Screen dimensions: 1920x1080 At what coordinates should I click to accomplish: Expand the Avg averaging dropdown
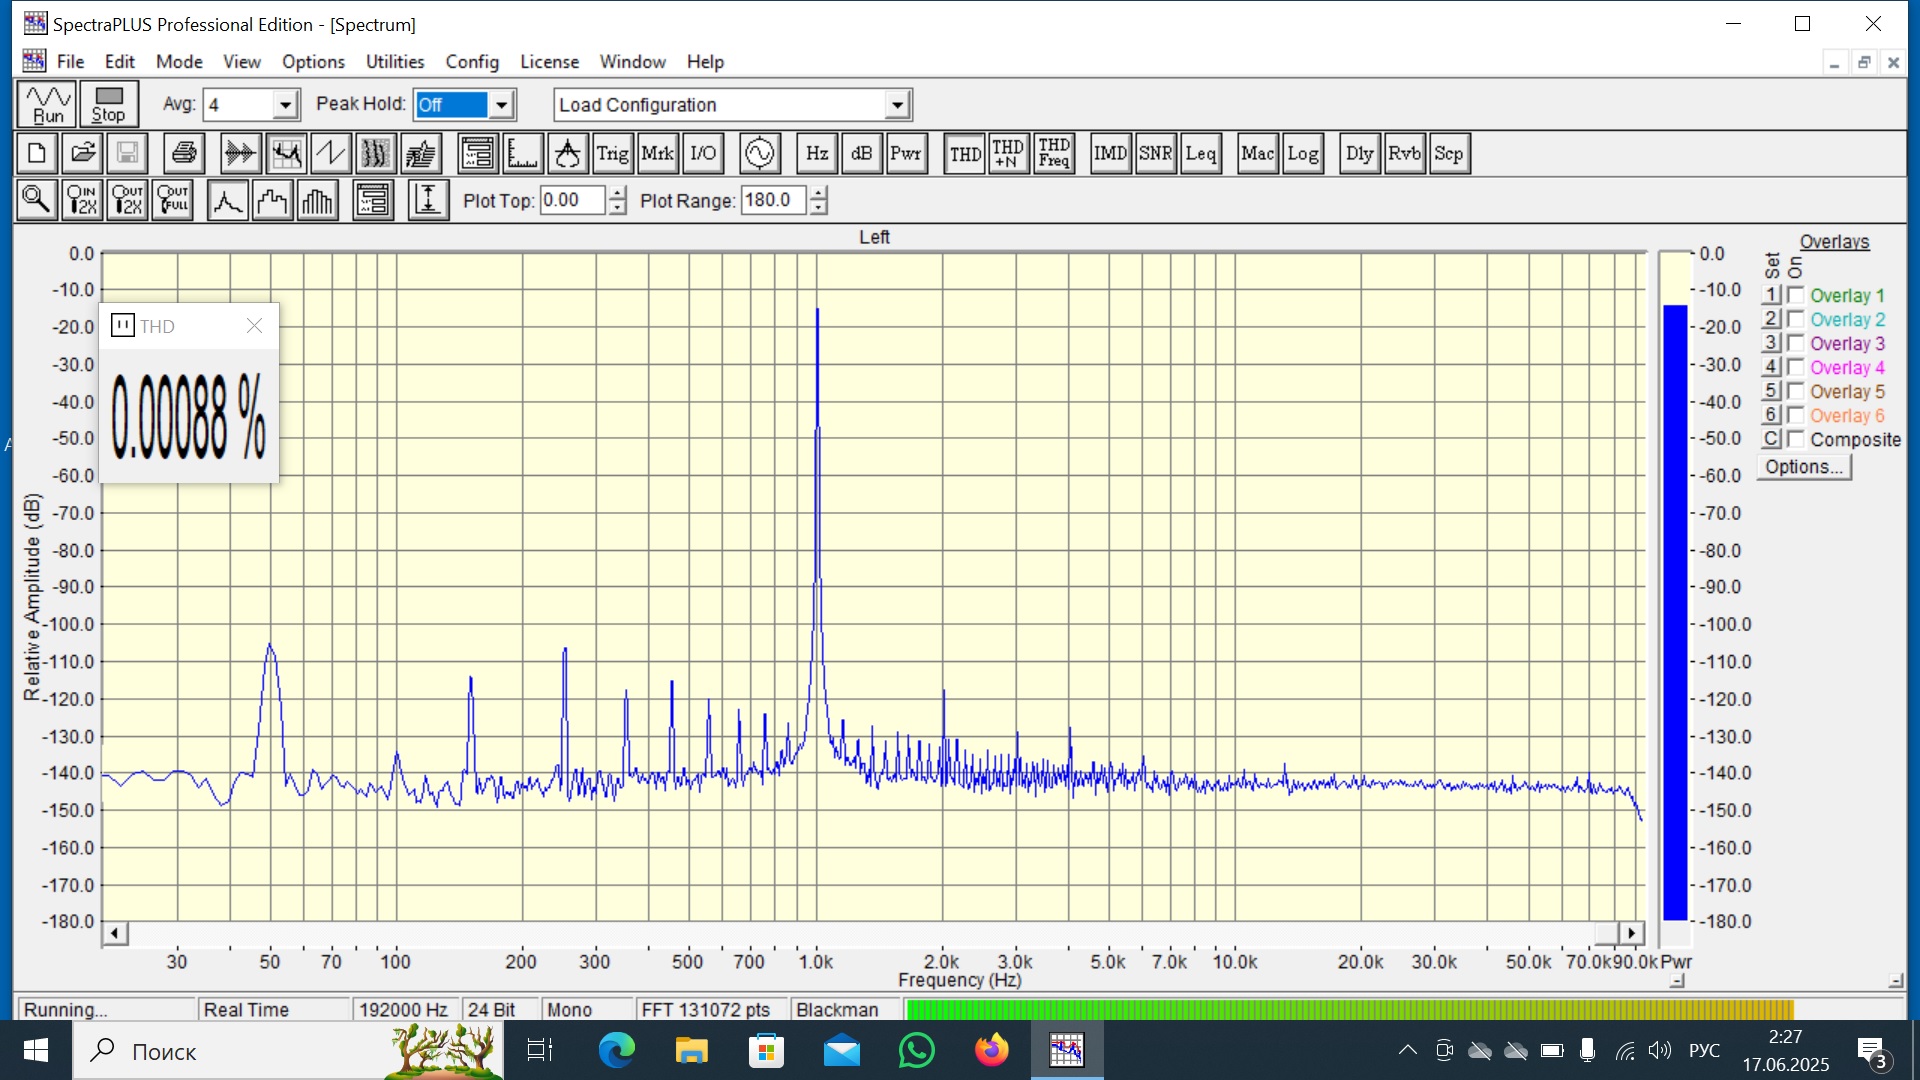coord(285,105)
